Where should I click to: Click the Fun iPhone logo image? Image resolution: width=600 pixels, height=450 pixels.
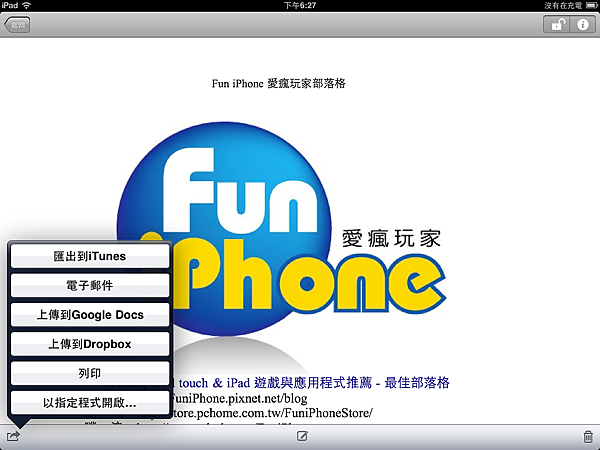(281, 230)
